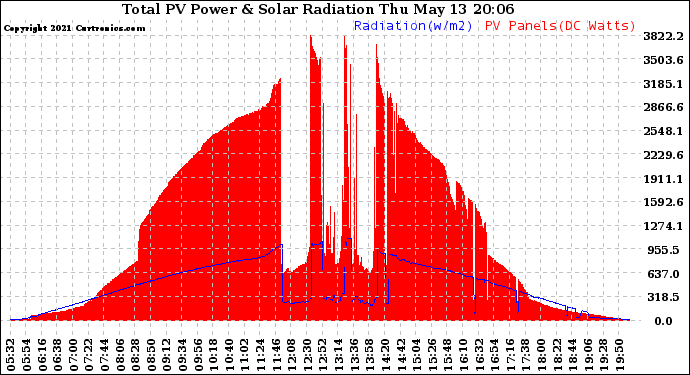The image size is (690, 375).
Task: Click the 17:38 time label
Action: [x=527, y=355]
